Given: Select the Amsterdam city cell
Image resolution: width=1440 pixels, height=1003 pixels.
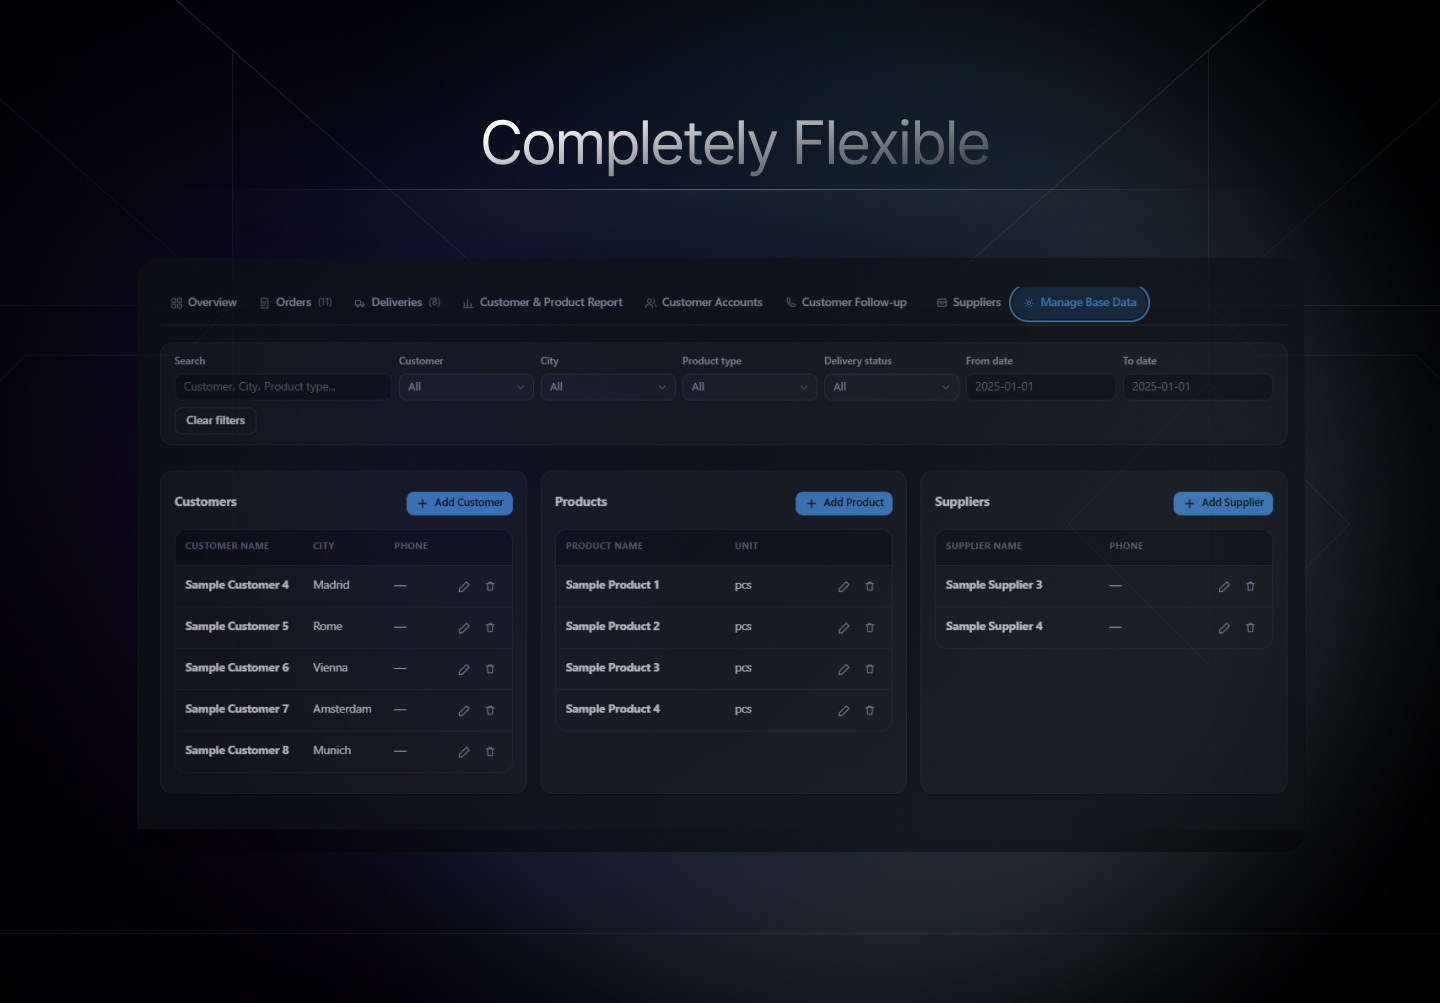Looking at the screenshot, I should (x=342, y=709).
